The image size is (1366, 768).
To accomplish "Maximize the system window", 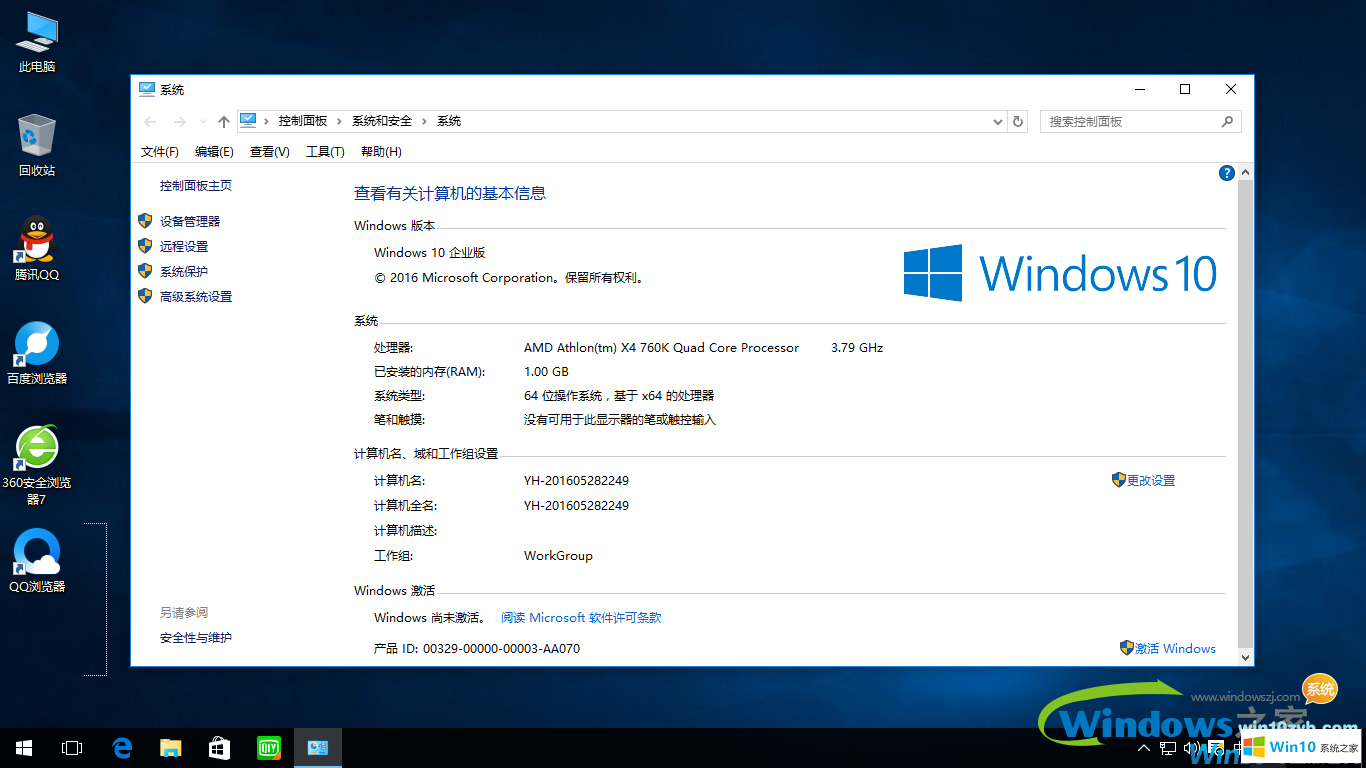I will 1185,89.
